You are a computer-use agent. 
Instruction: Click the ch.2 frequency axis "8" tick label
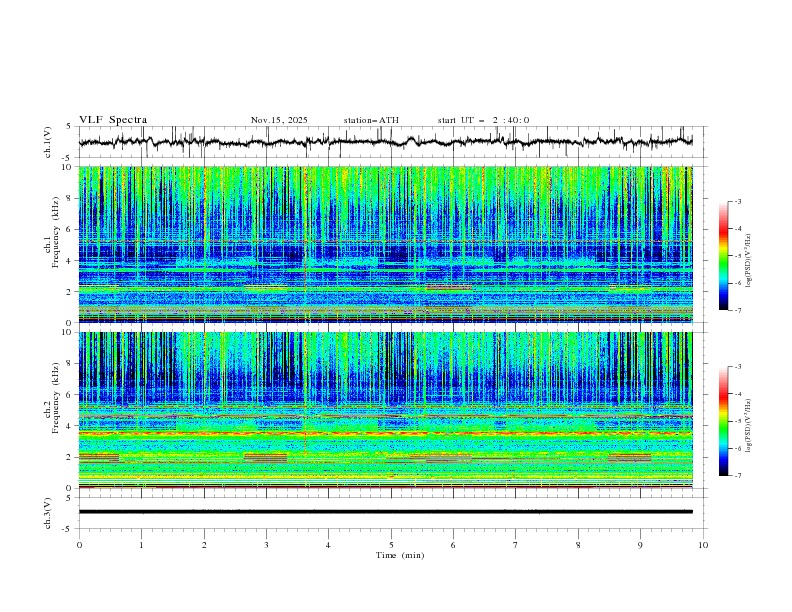tap(71, 364)
